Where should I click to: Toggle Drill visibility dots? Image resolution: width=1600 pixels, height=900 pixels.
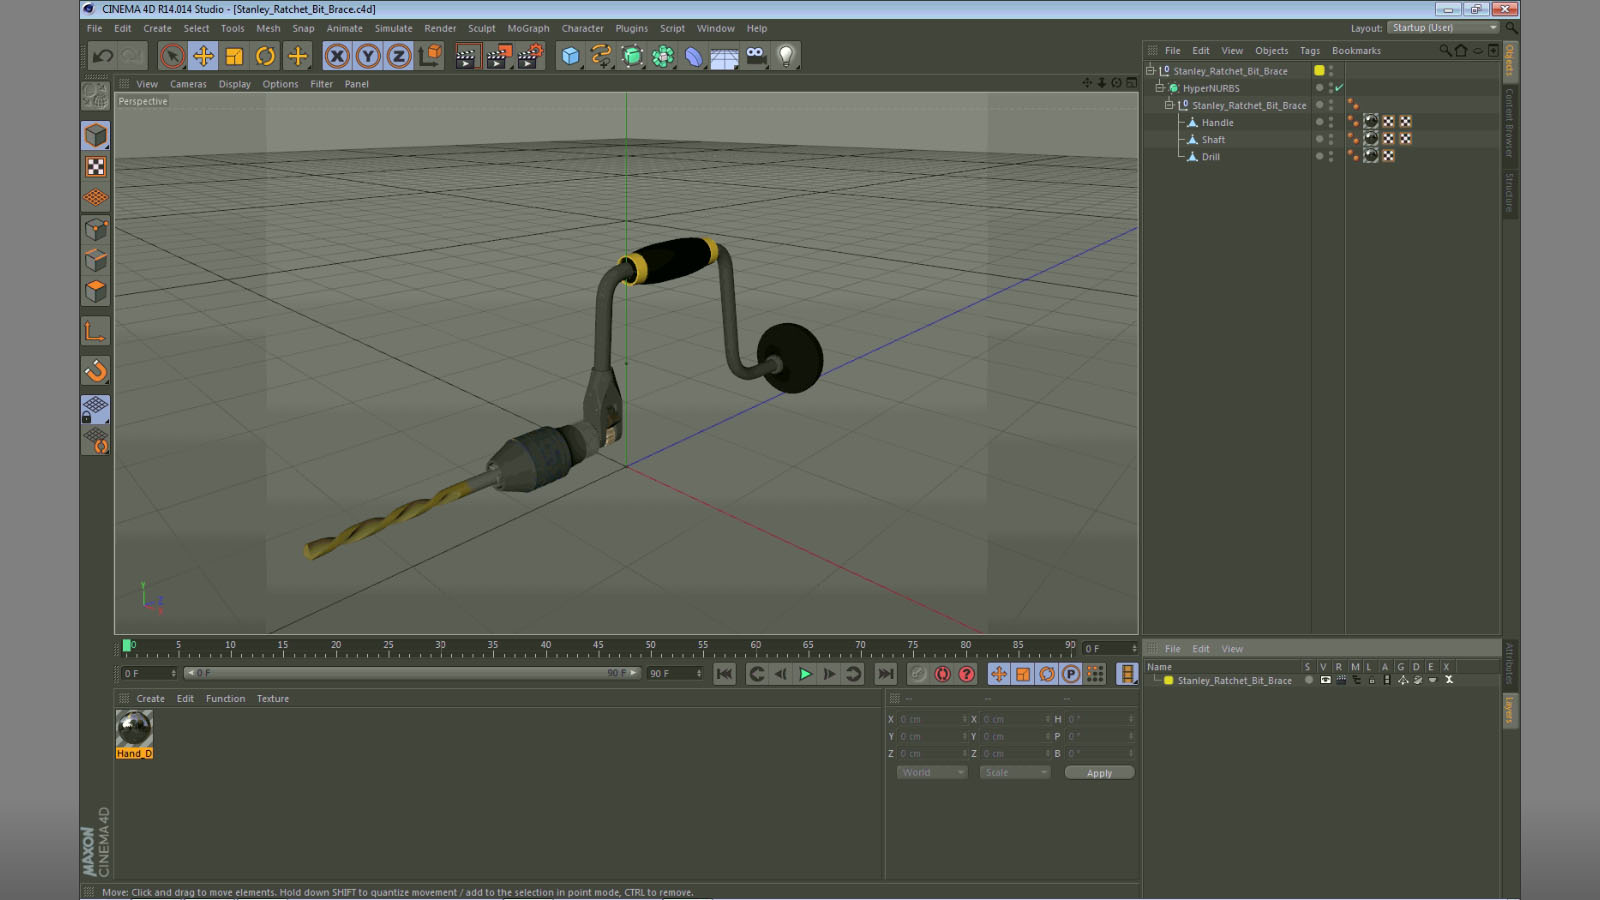coord(1331,156)
